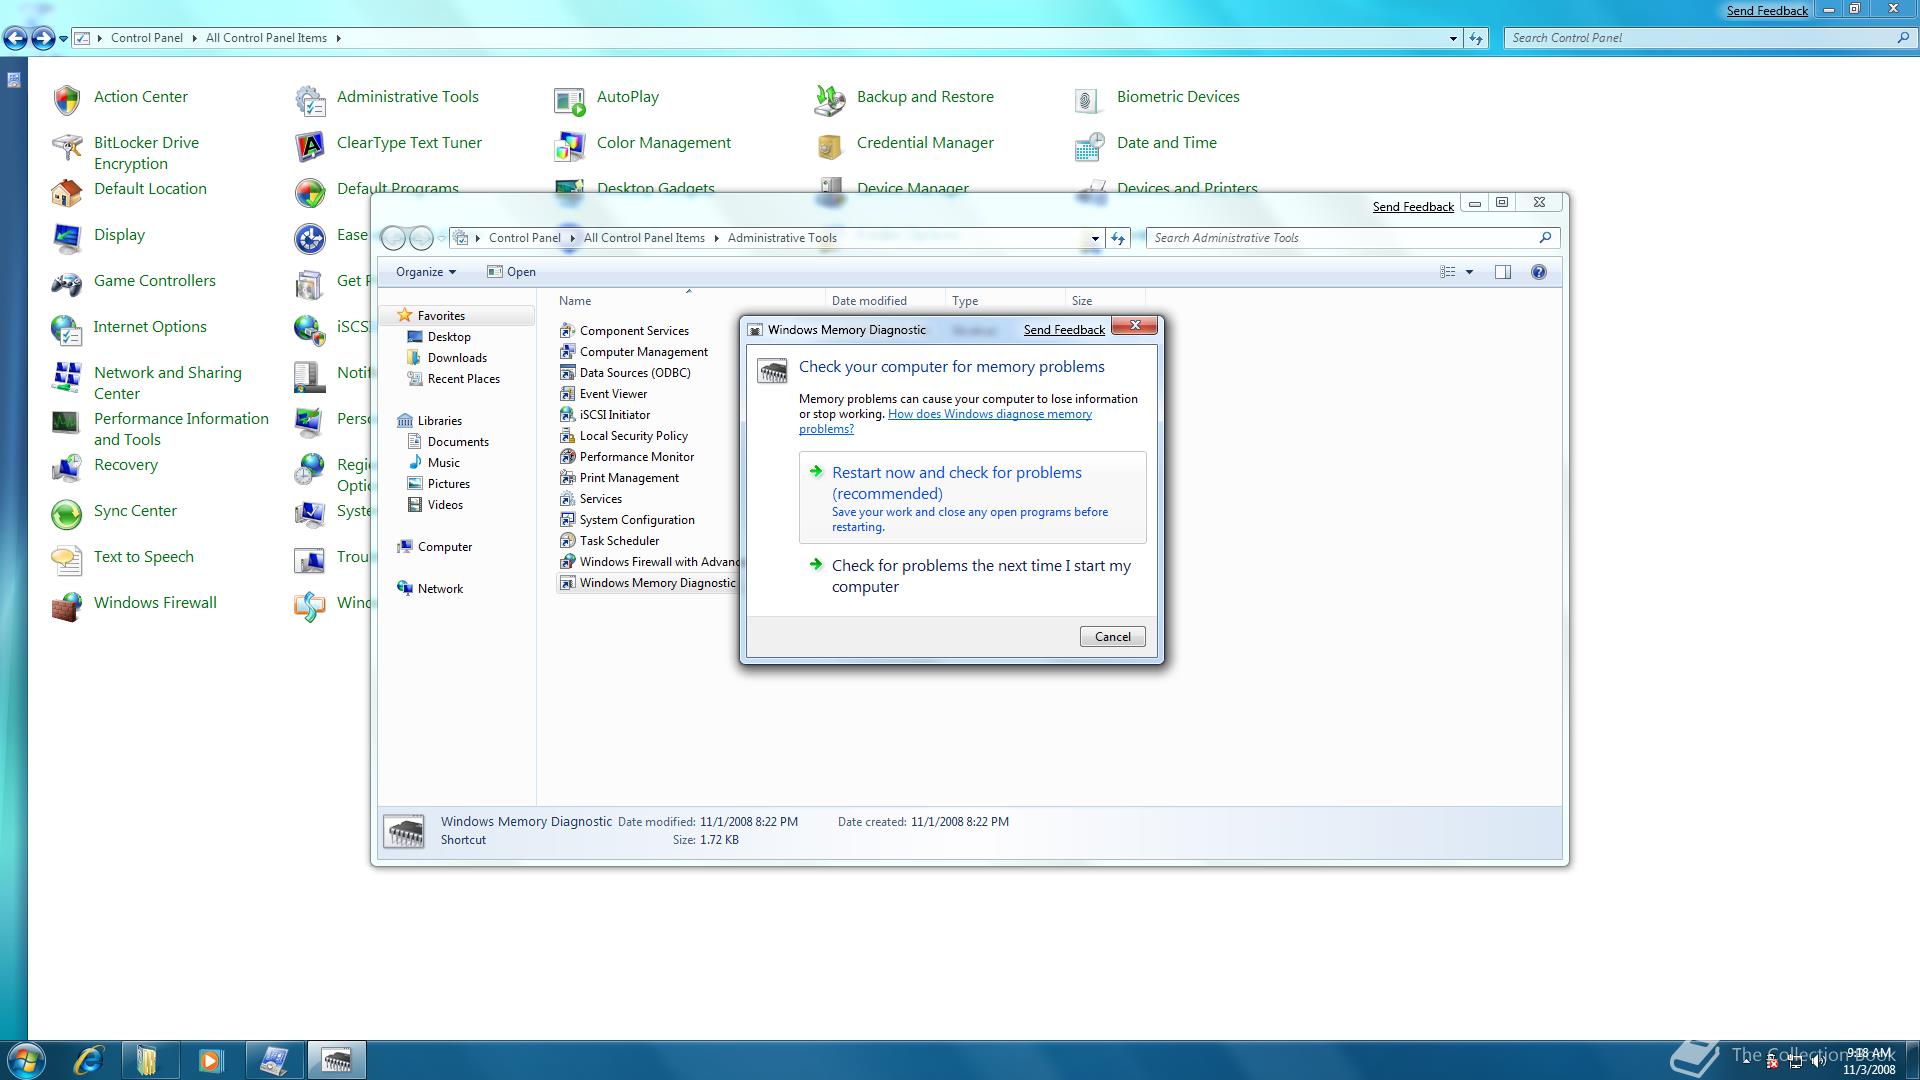The height and width of the screenshot is (1080, 1920).
Task: Open Windows Media Player taskbar icon
Action: coord(209,1060)
